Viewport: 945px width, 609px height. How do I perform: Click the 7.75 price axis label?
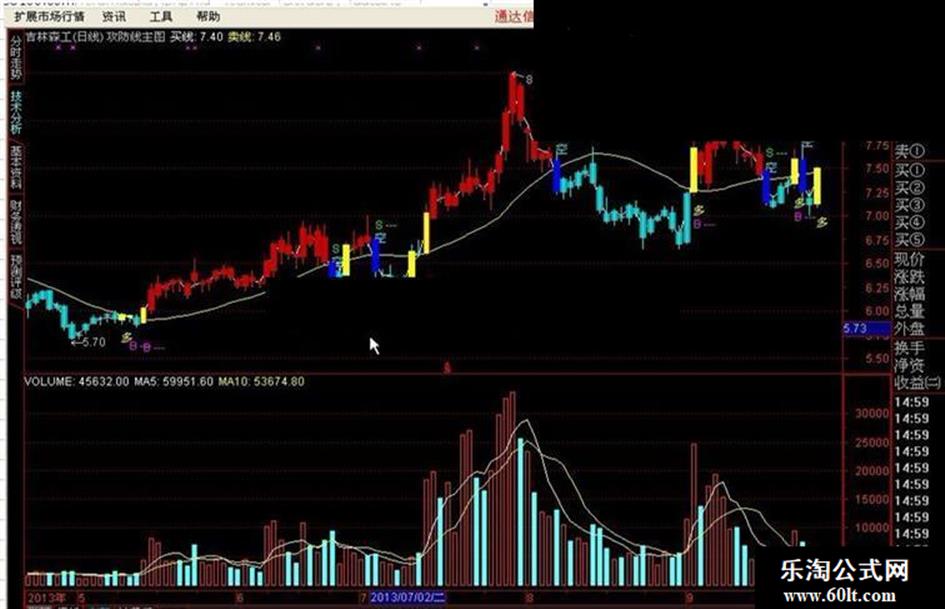pos(878,145)
